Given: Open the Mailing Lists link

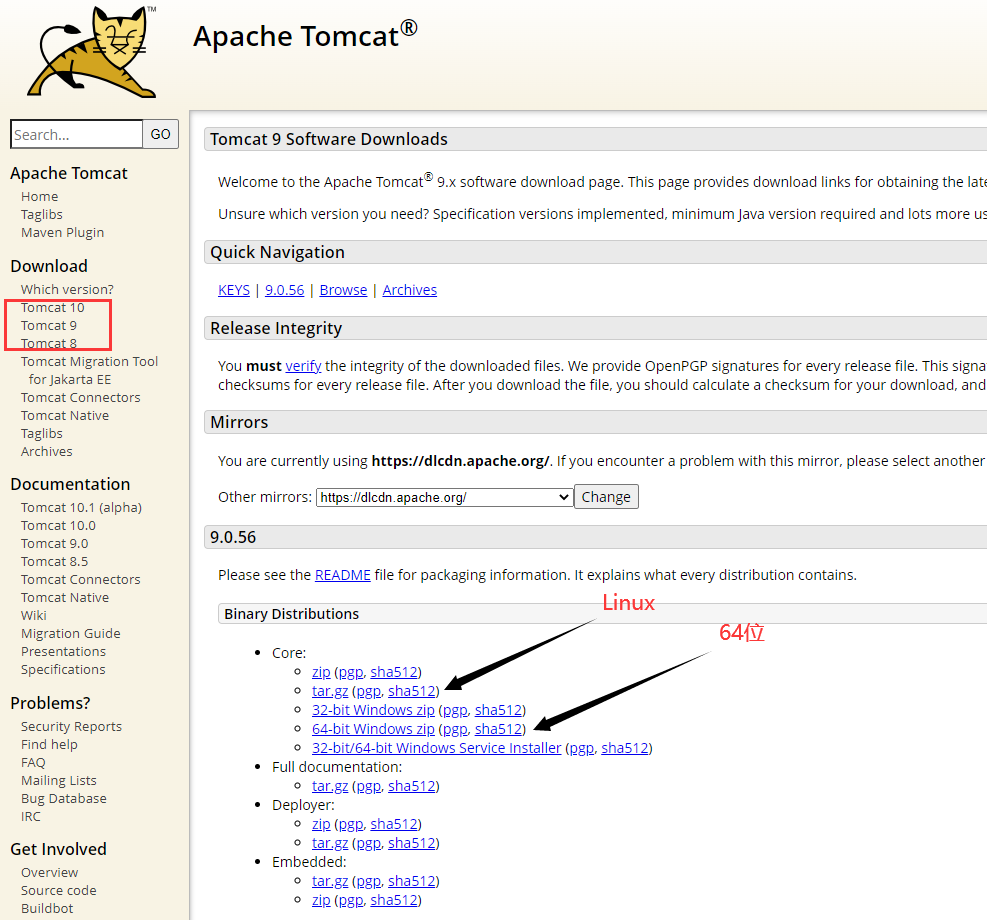Looking at the screenshot, I should tap(59, 780).
